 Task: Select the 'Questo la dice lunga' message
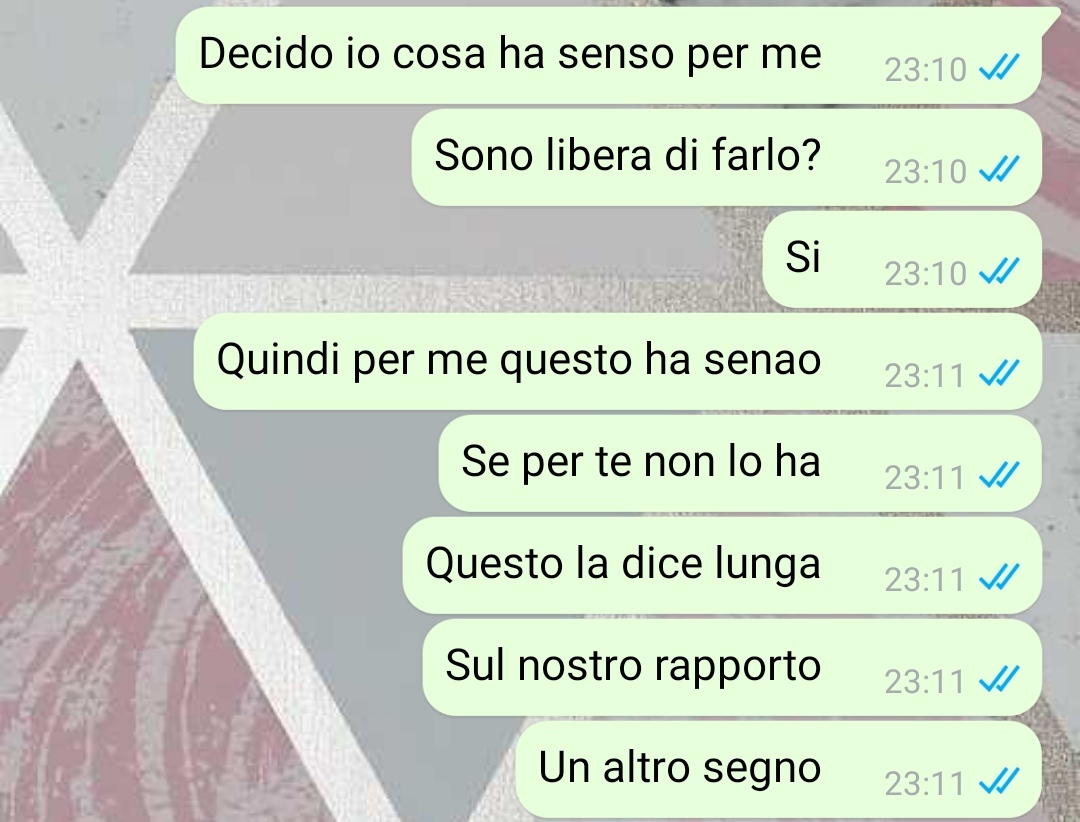click(x=723, y=566)
